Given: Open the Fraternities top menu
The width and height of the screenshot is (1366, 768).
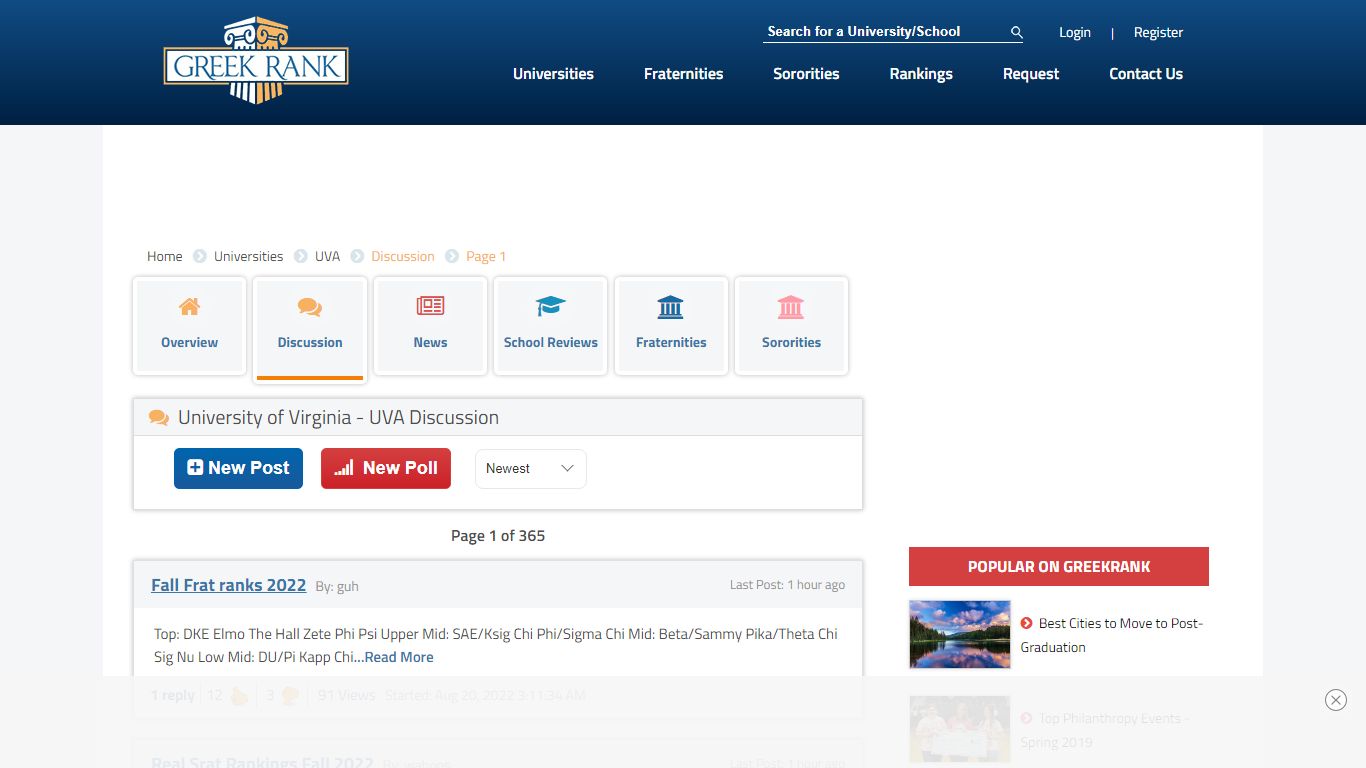Looking at the screenshot, I should click(x=683, y=74).
